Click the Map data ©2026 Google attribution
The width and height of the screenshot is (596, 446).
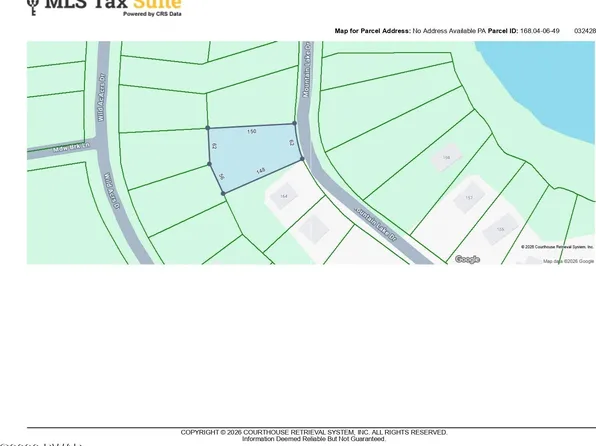pyautogui.click(x=568, y=261)
